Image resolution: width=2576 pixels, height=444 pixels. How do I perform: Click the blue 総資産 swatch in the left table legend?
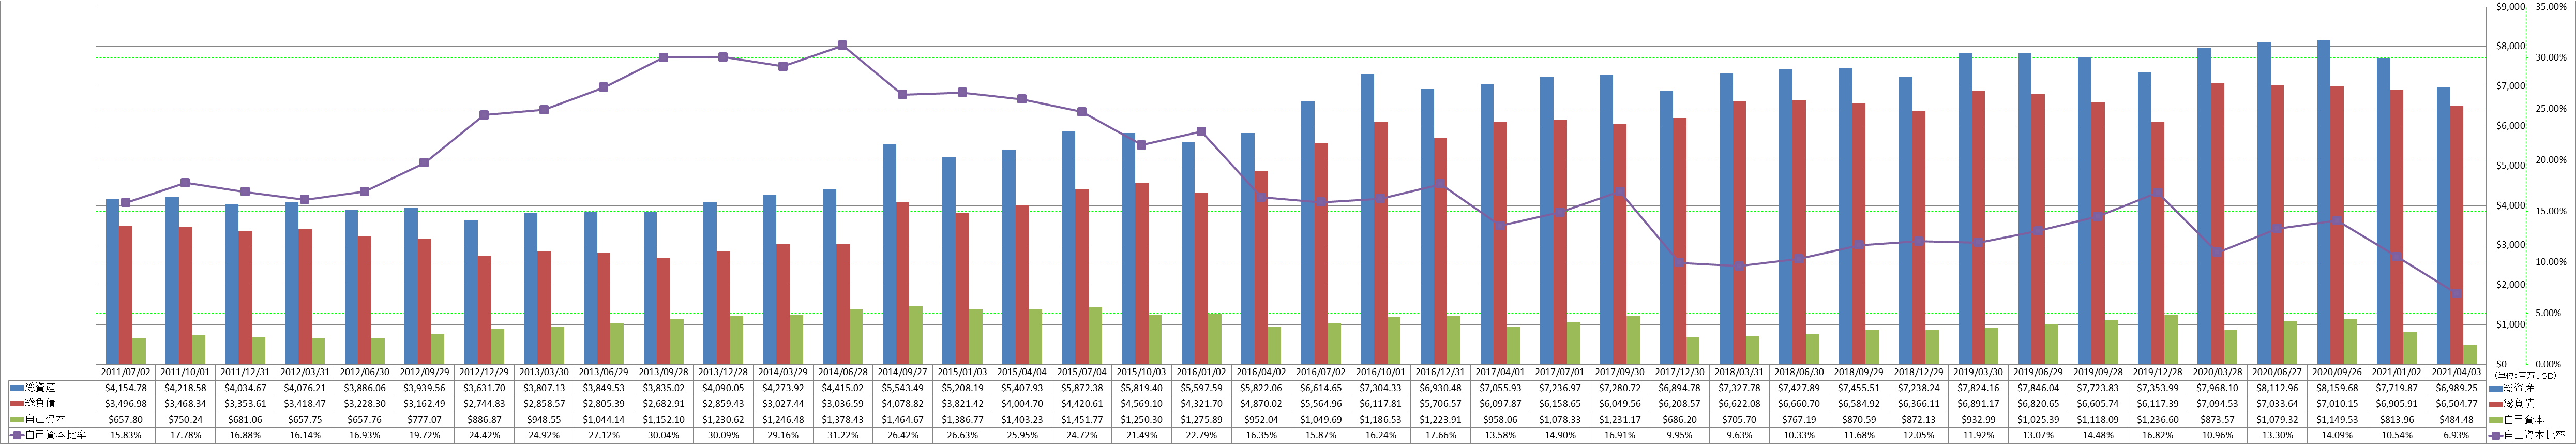coord(17,387)
